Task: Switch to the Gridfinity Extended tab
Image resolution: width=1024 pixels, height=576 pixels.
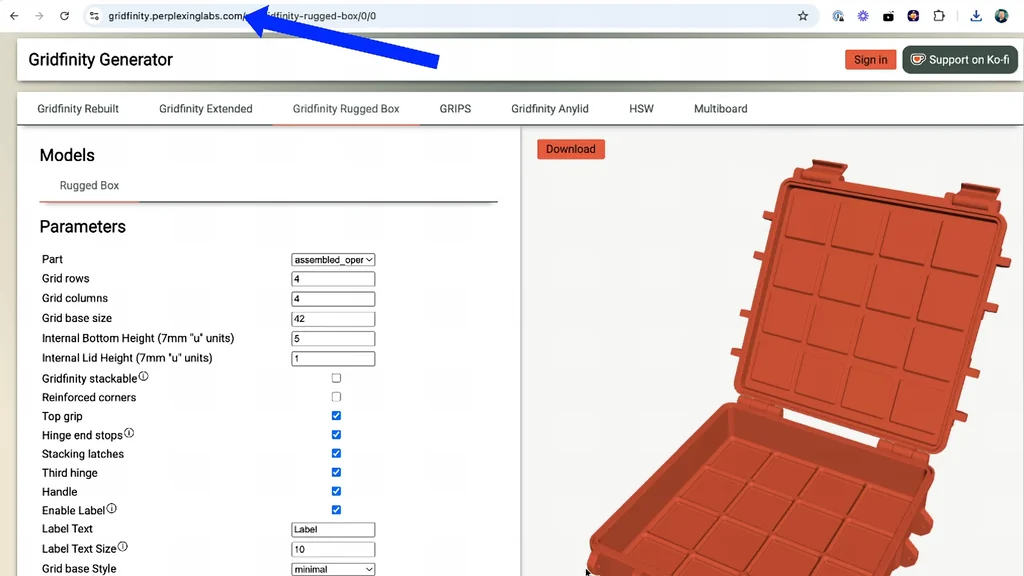Action: [206, 108]
